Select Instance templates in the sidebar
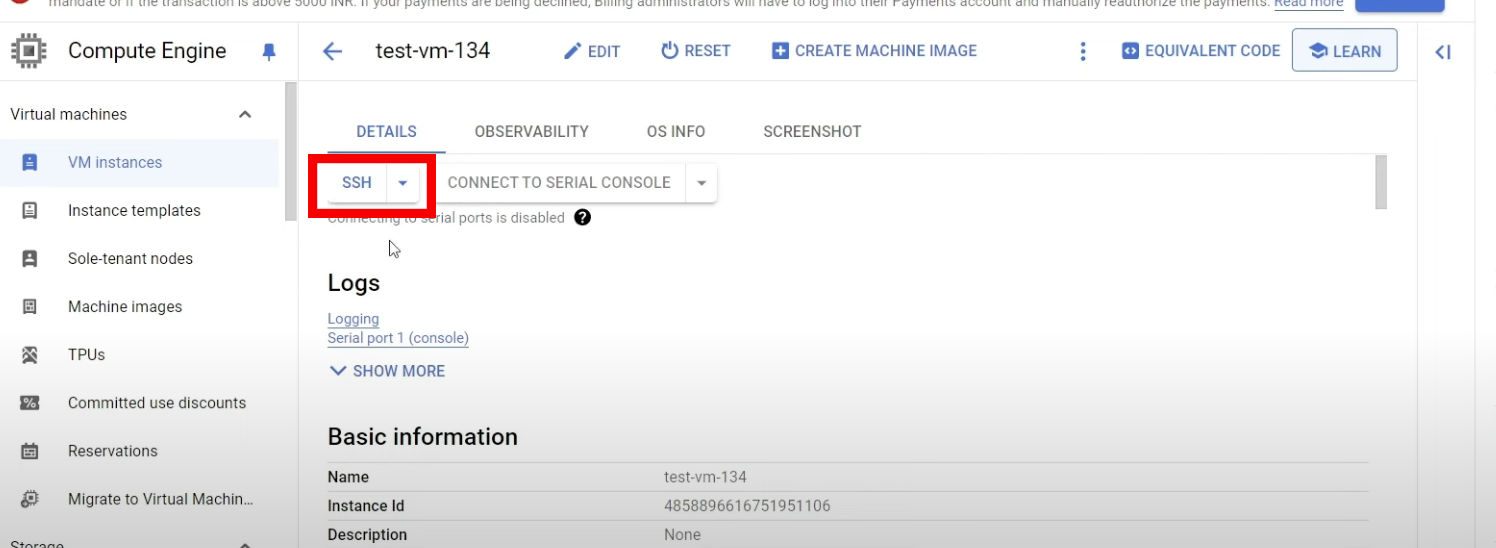Screen dimensions: 1496x548 [134, 211]
